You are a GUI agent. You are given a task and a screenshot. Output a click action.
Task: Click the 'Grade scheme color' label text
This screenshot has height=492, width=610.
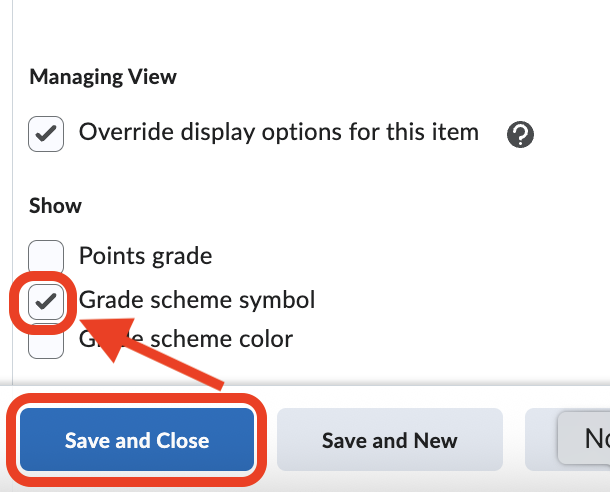200,339
